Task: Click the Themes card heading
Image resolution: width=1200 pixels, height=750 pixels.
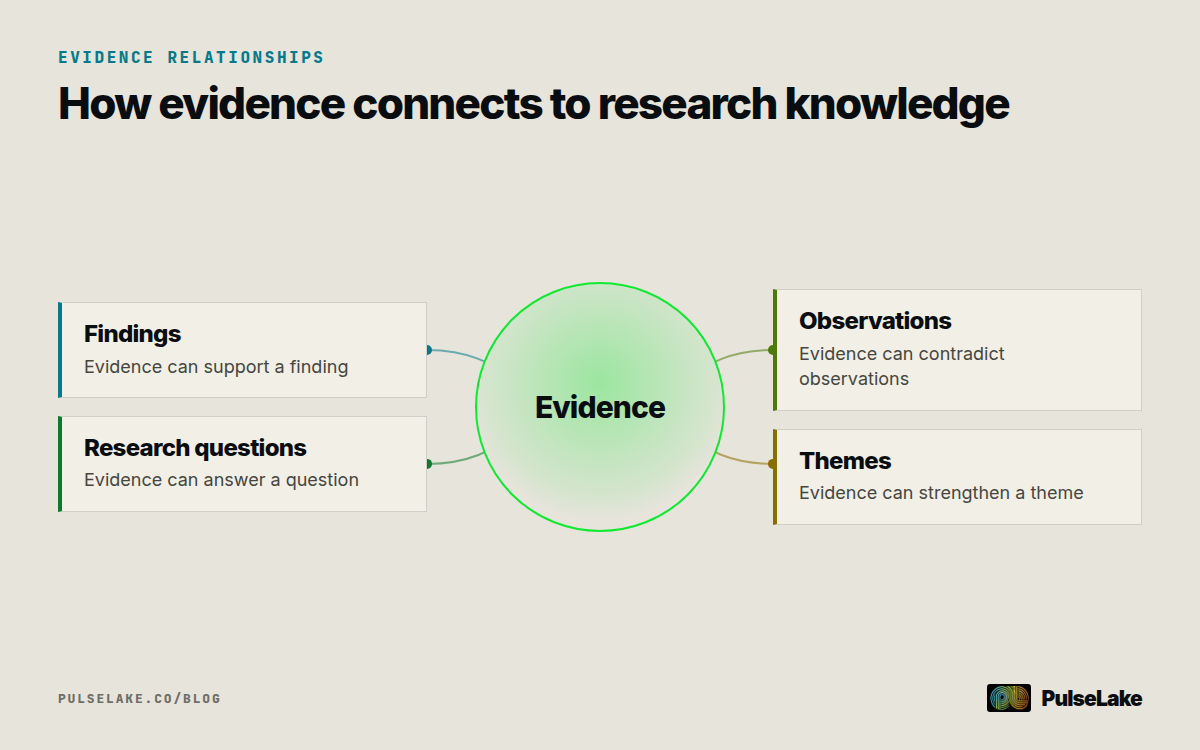Action: [x=845, y=461]
